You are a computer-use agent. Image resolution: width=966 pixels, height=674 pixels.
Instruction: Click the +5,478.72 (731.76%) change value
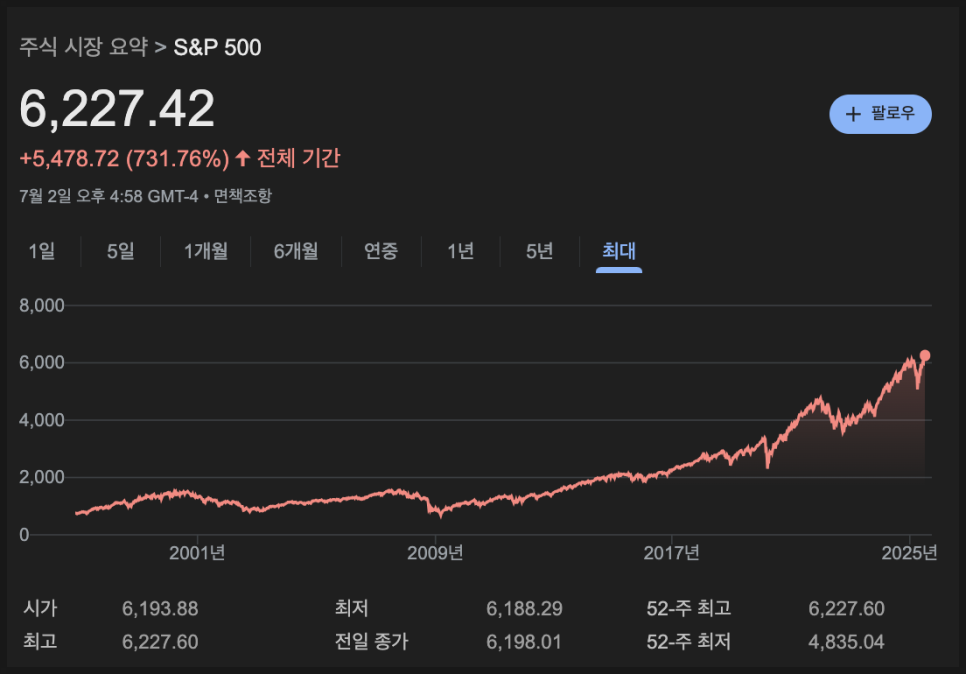124,158
